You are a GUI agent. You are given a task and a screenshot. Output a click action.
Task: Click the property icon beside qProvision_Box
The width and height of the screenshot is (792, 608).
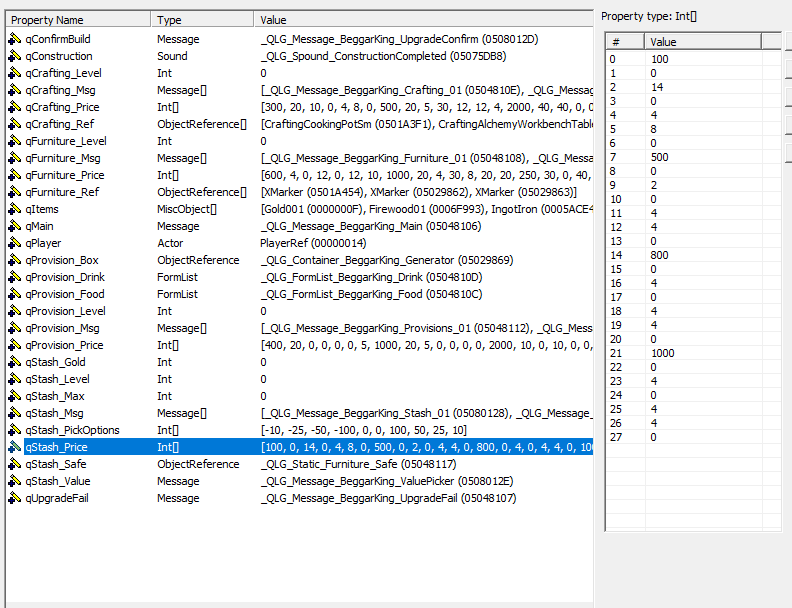point(15,260)
